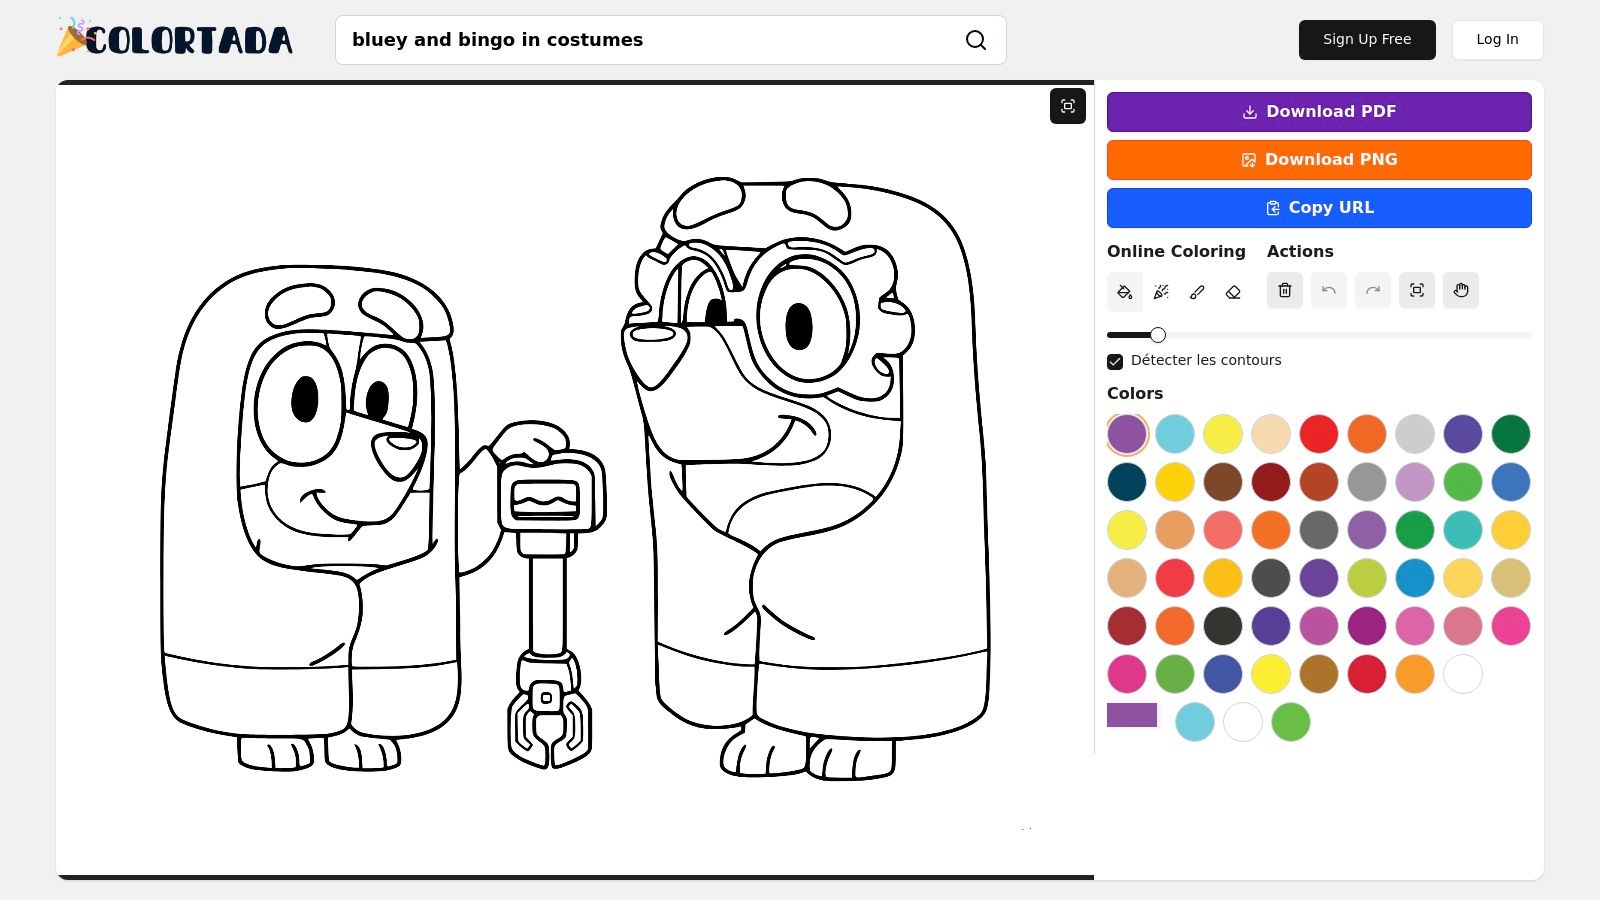Click inside the search input field
This screenshot has width=1600, height=900.
click(650, 40)
